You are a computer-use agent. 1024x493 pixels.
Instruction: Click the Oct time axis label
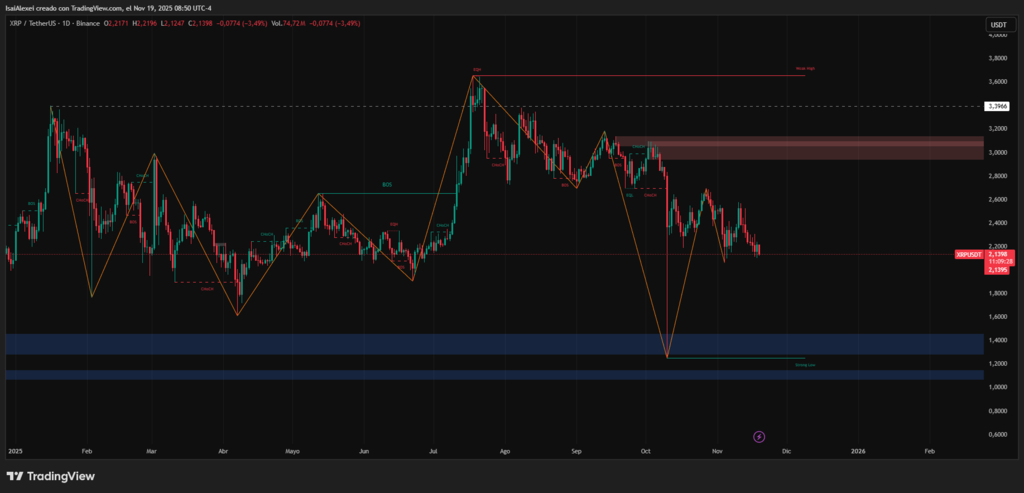[646, 451]
